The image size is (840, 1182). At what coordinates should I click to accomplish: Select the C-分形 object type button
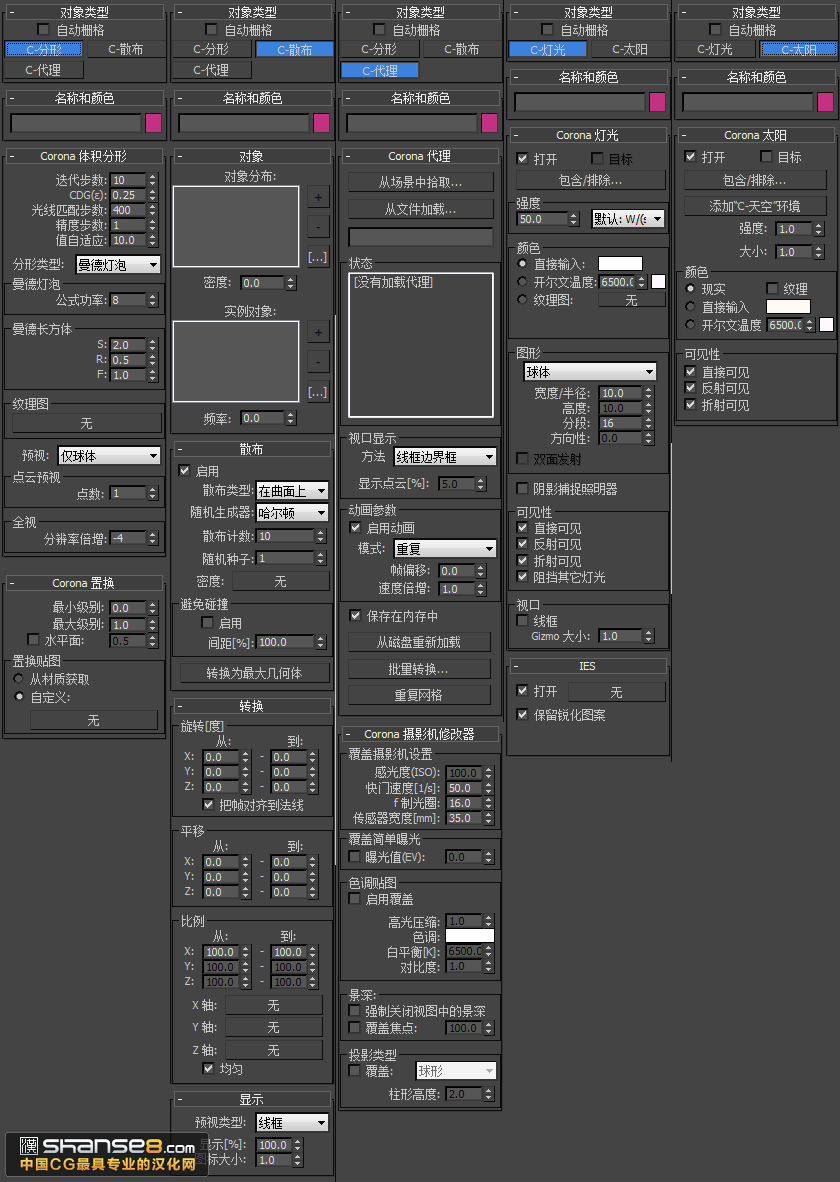point(44,50)
